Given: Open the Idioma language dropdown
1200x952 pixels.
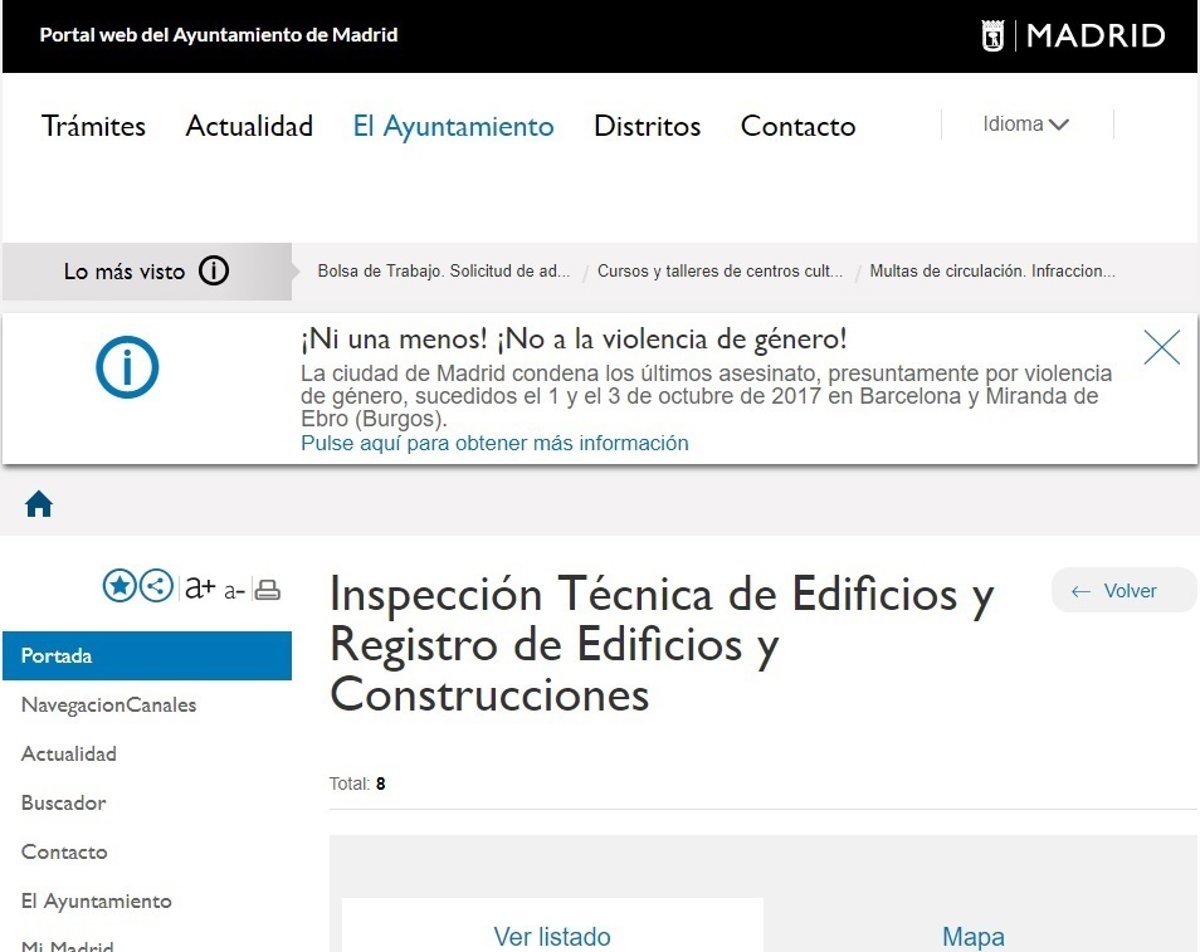Looking at the screenshot, I should point(1026,125).
